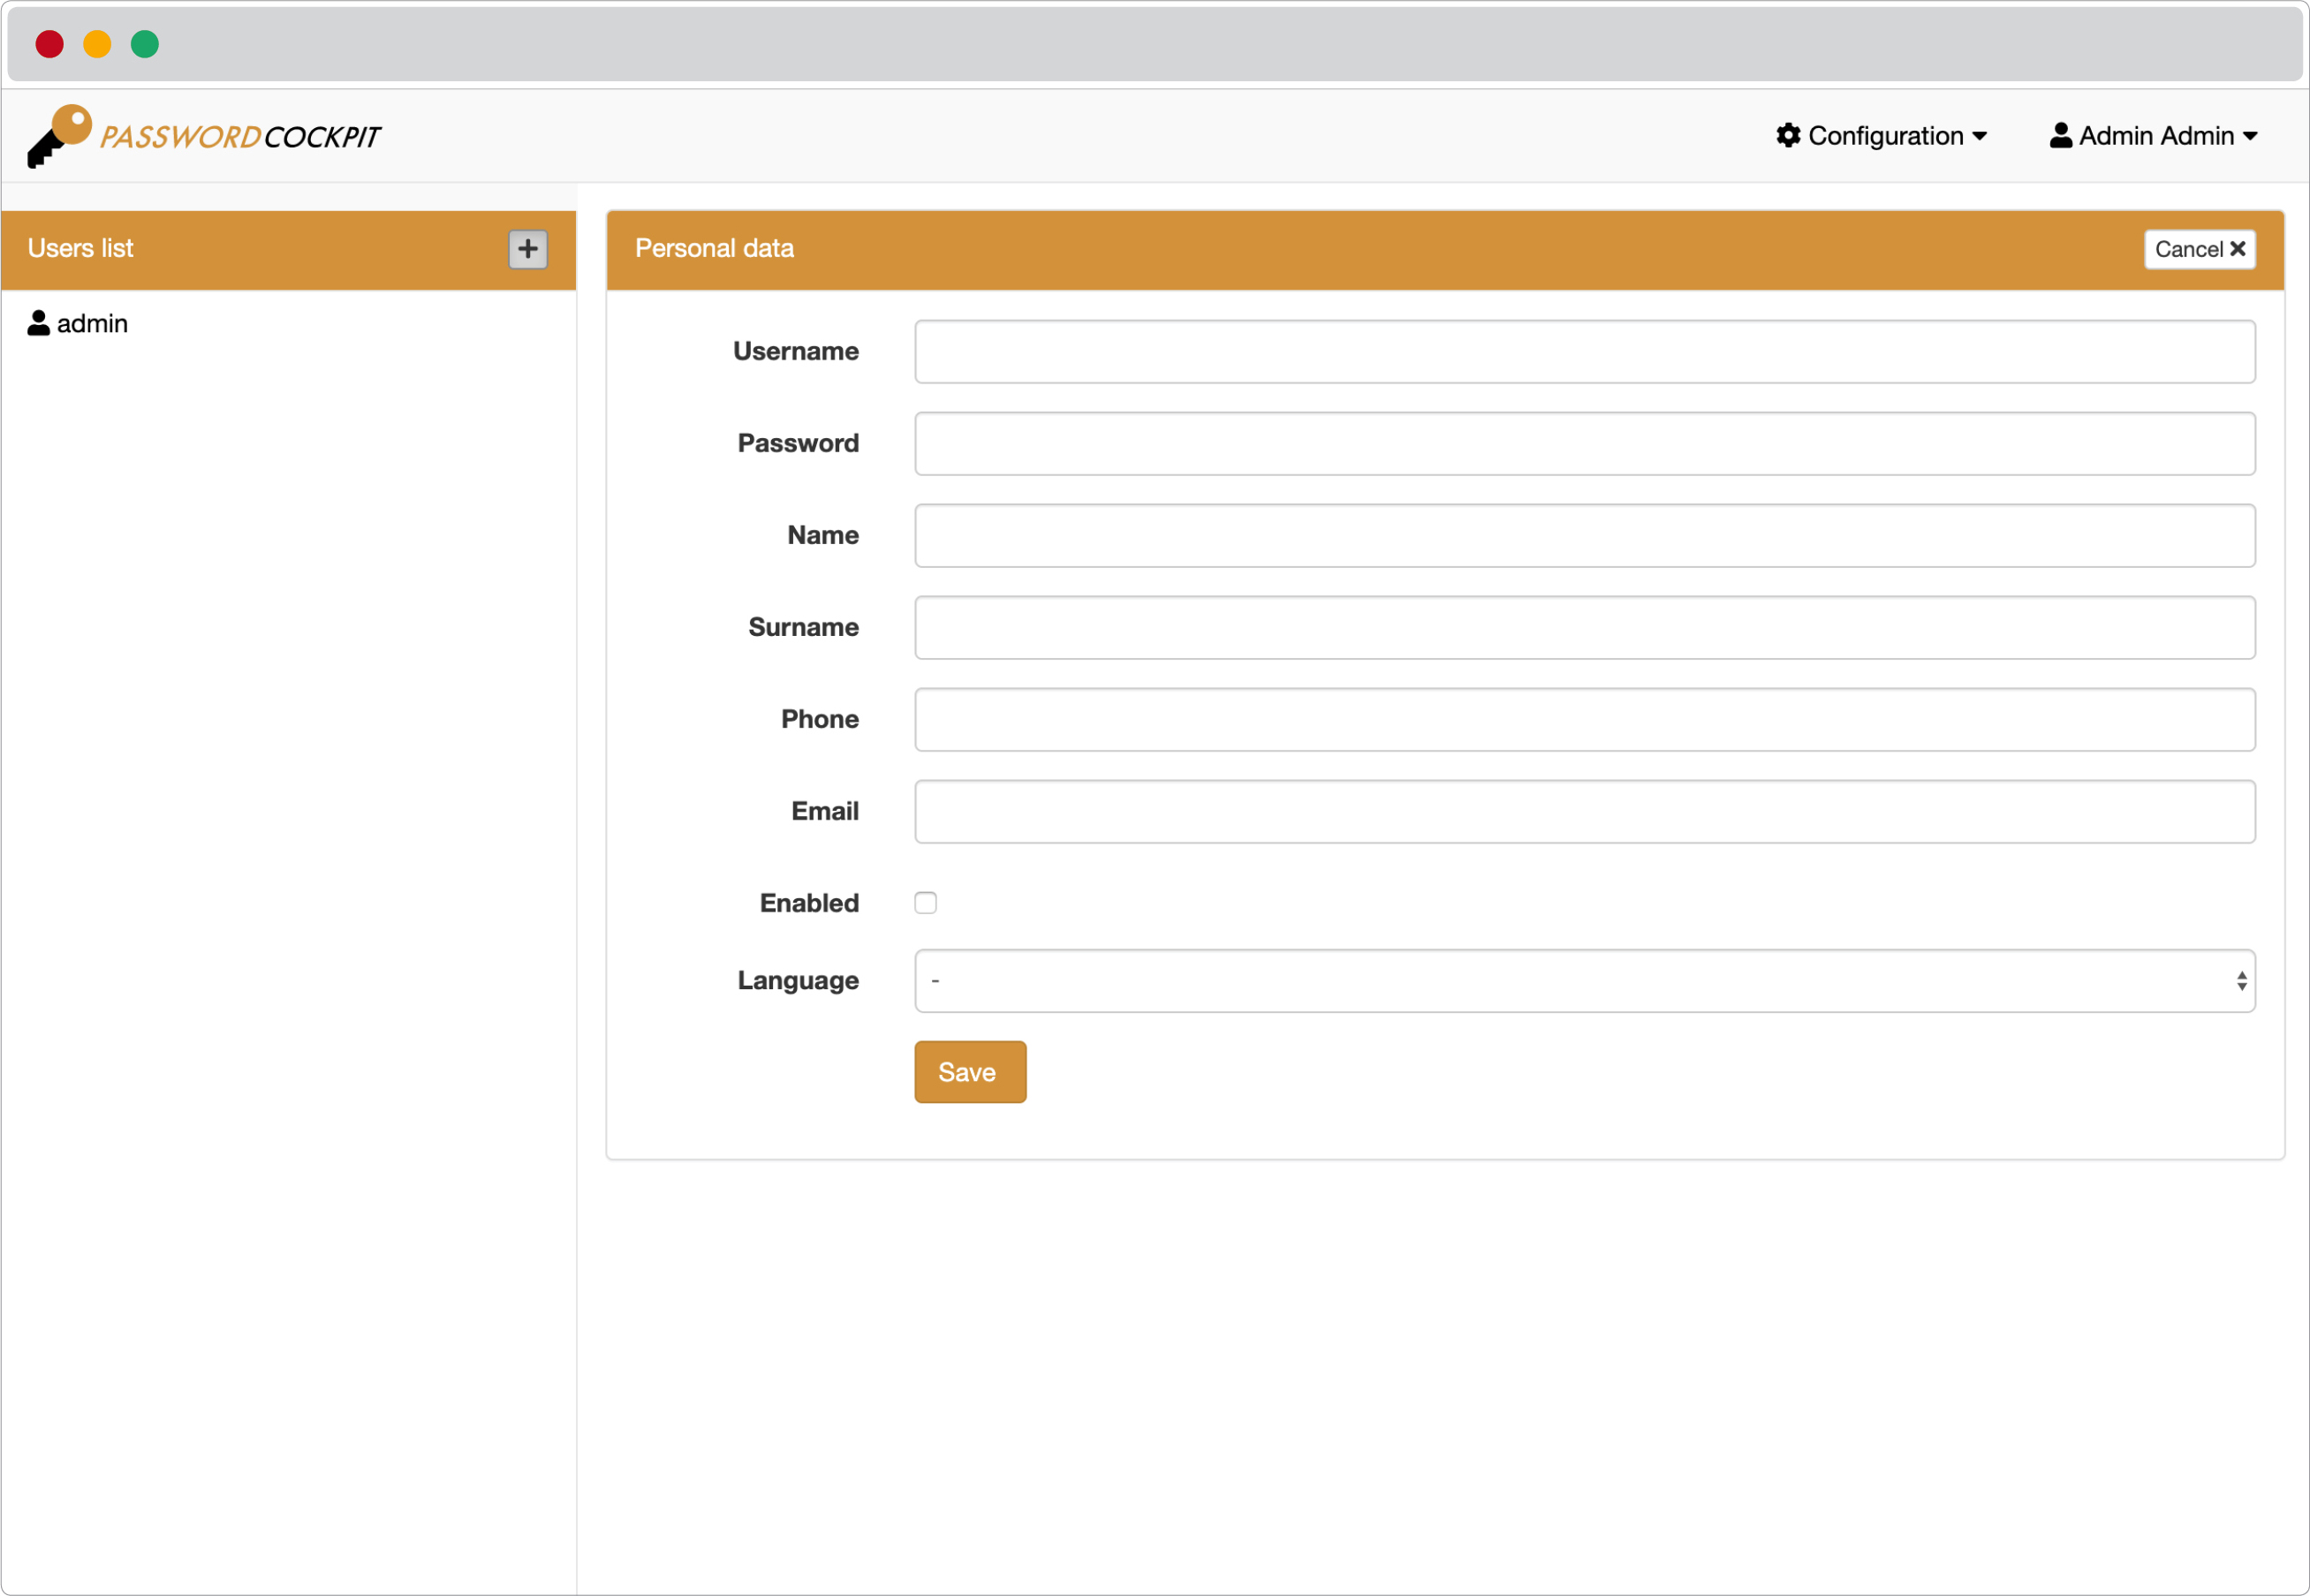This screenshot has height=1596, width=2310.
Task: Click the X icon in Cancel button
Action: [x=2238, y=248]
